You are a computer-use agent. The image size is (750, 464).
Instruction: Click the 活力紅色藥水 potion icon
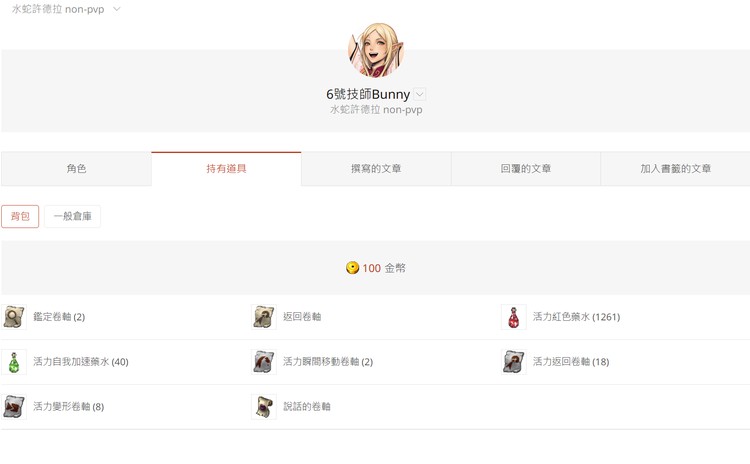(x=514, y=317)
